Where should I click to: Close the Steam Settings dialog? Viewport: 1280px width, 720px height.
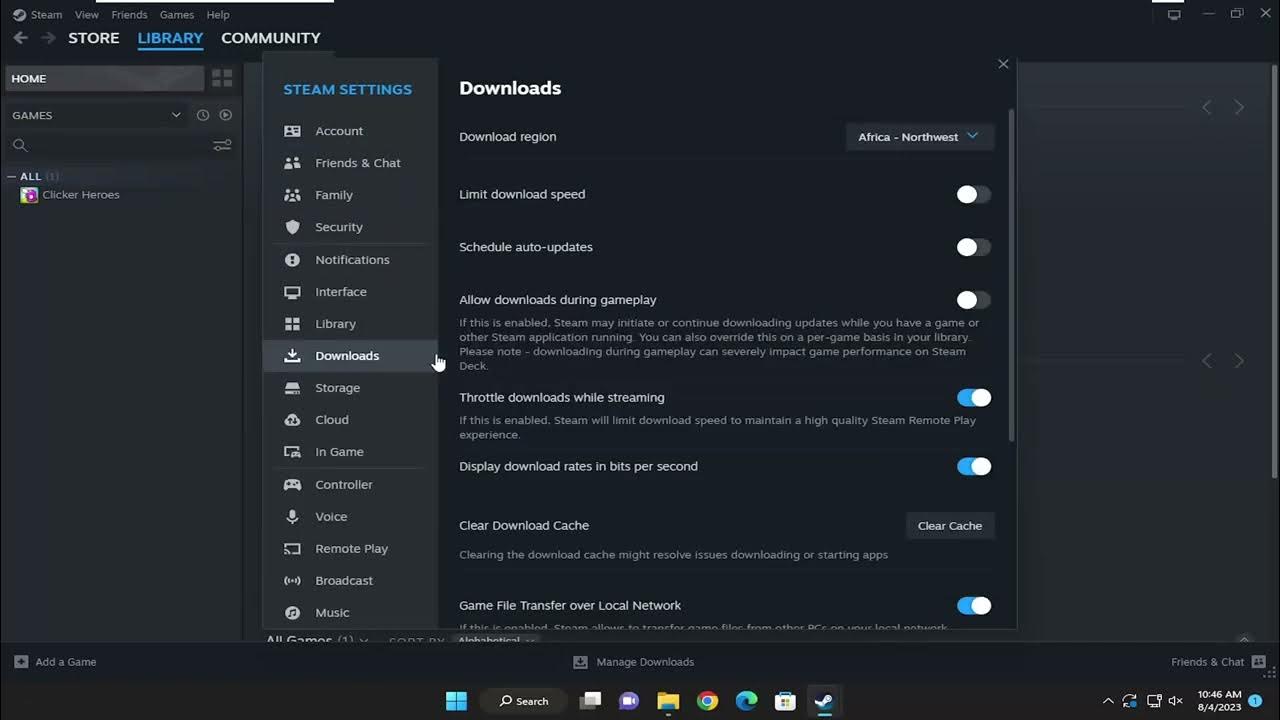tap(1003, 64)
